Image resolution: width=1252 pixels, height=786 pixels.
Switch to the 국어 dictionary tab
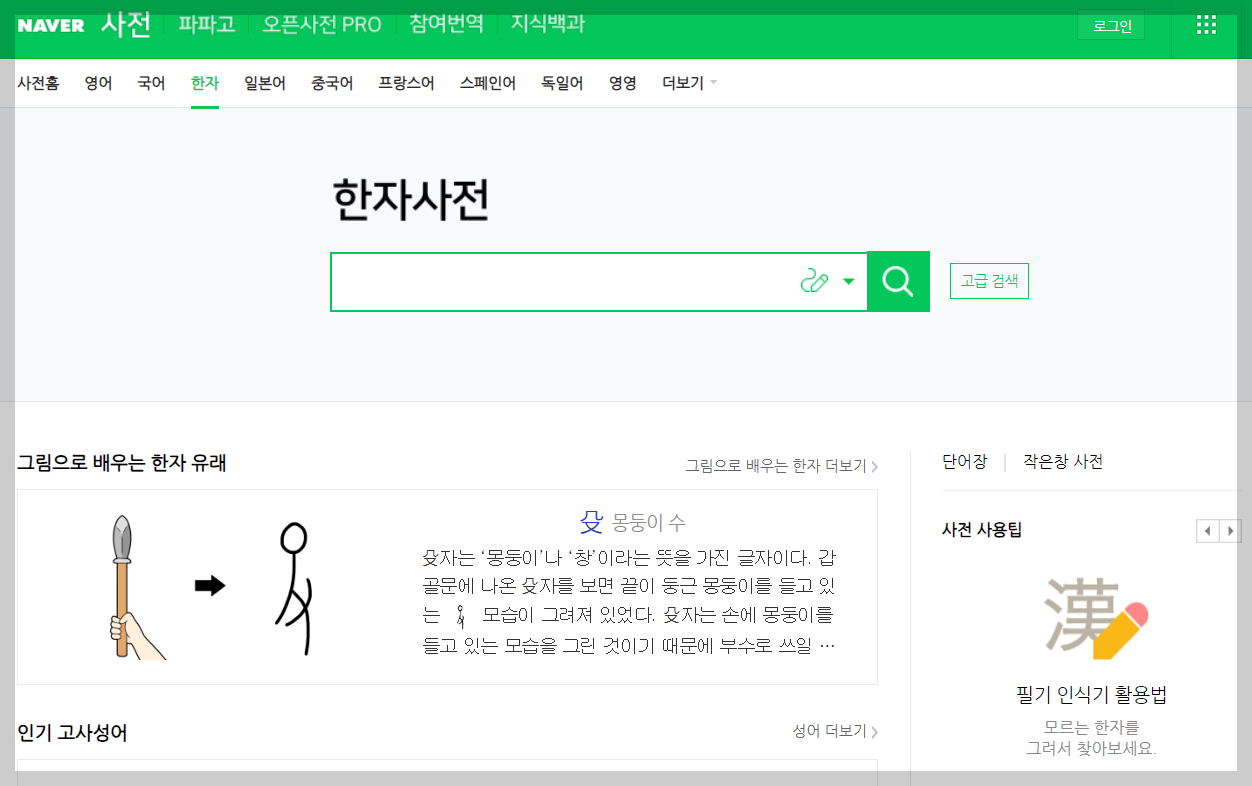coord(150,83)
